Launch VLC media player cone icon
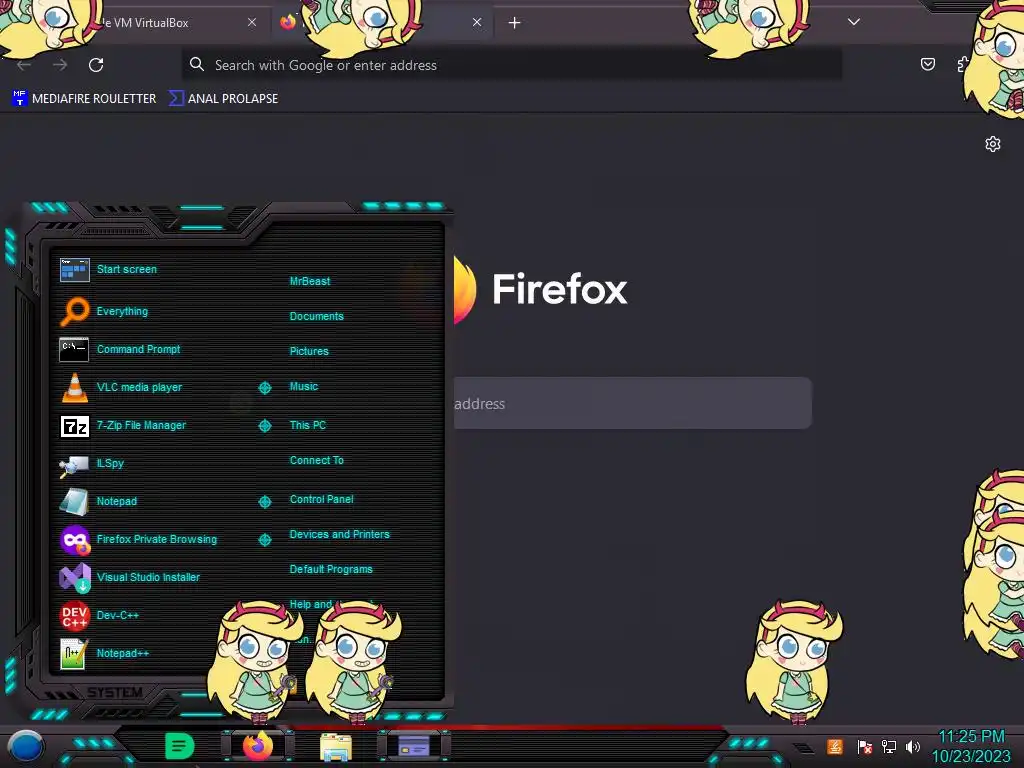This screenshot has width=1024, height=768. (x=74, y=387)
